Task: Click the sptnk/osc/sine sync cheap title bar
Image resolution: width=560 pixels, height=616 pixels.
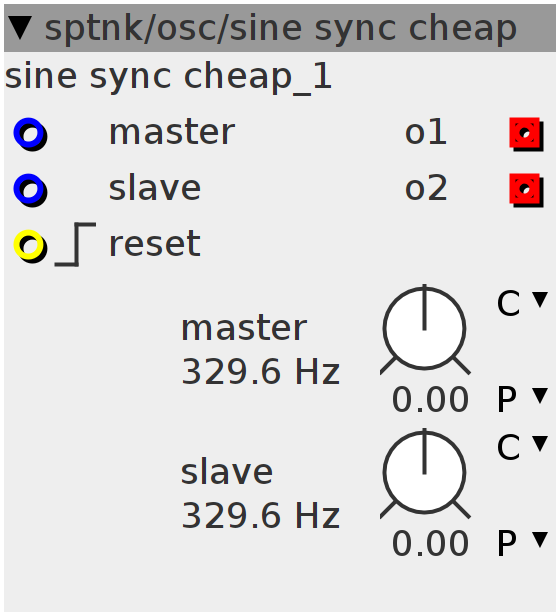Action: pyautogui.click(x=280, y=28)
